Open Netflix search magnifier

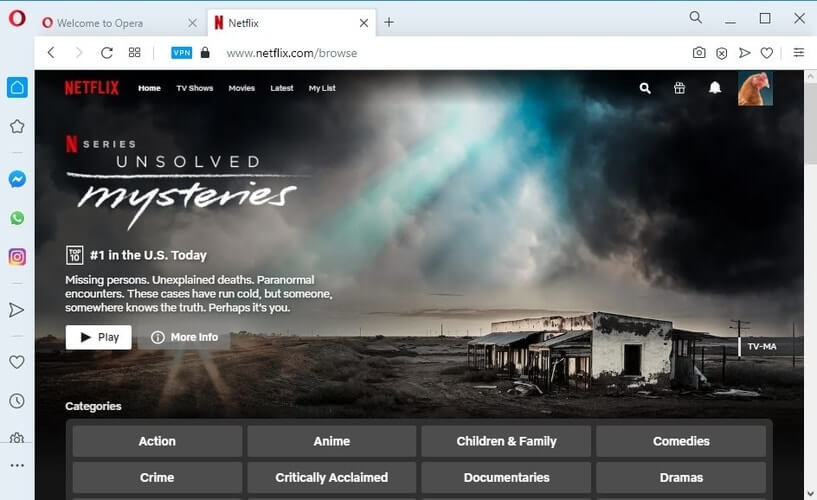click(645, 88)
